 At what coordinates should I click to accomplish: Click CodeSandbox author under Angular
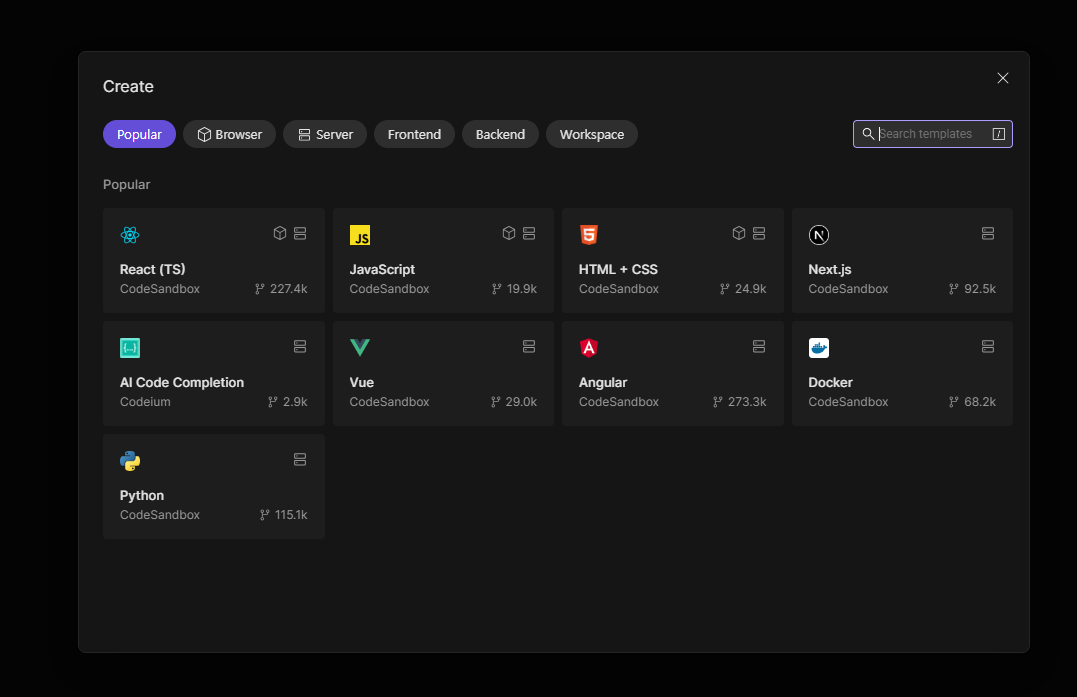619,402
